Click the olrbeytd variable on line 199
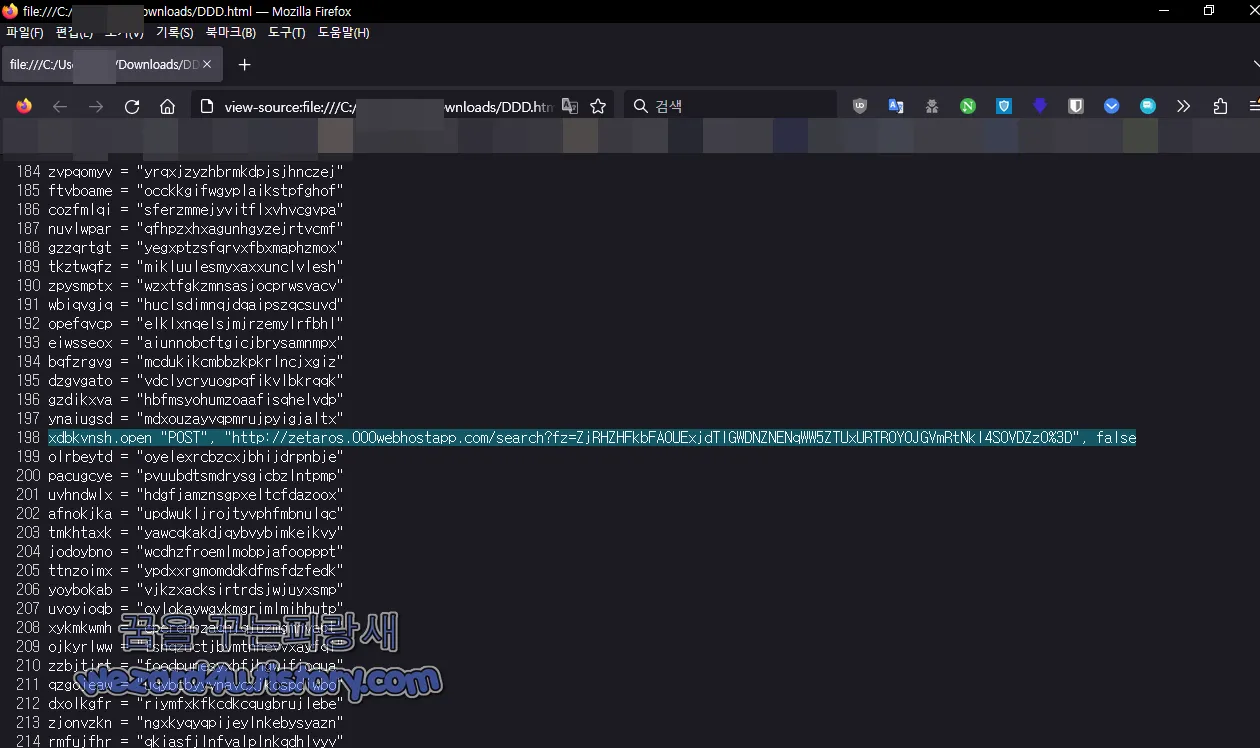The height and width of the screenshot is (748, 1260). 81,456
